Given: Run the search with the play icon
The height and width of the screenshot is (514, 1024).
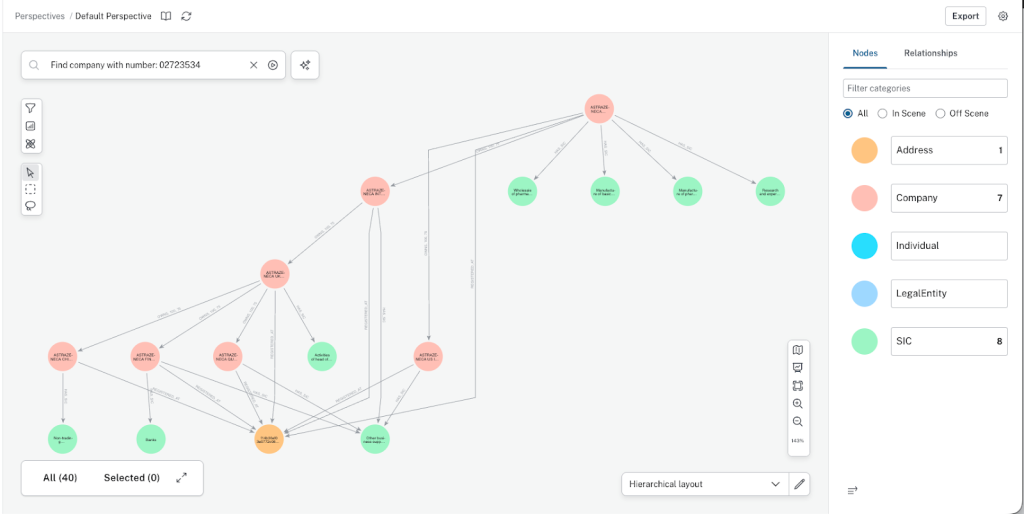Looking at the screenshot, I should 273,65.
